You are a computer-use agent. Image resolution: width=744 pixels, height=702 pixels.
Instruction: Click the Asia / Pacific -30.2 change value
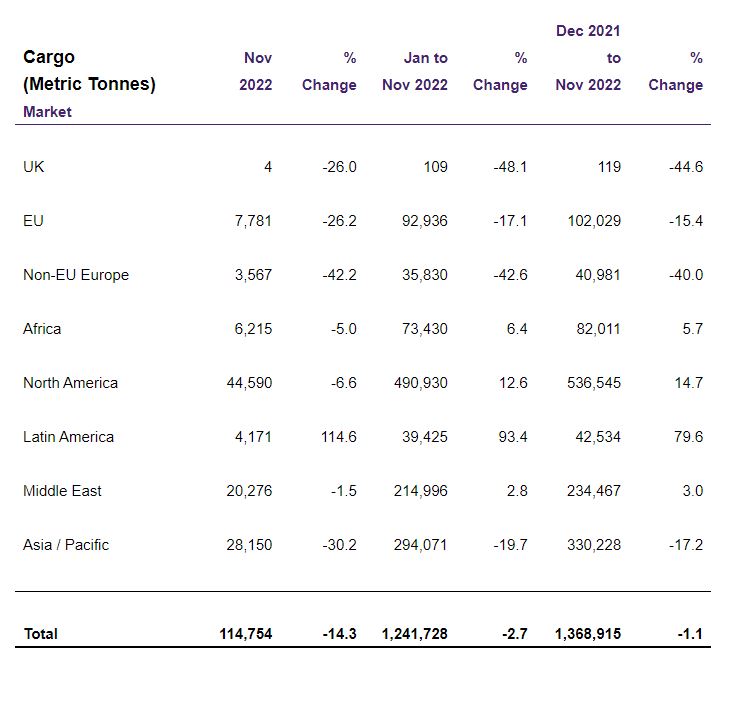tap(339, 545)
